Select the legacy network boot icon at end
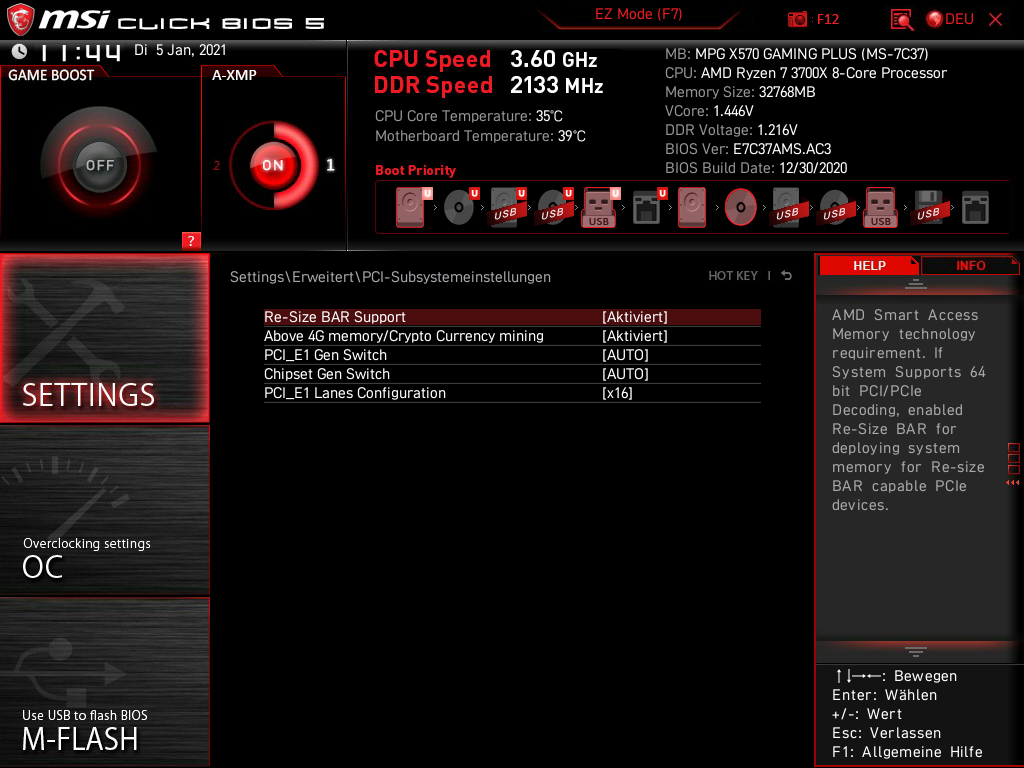Screen dimensions: 1024x768 tap(976, 208)
